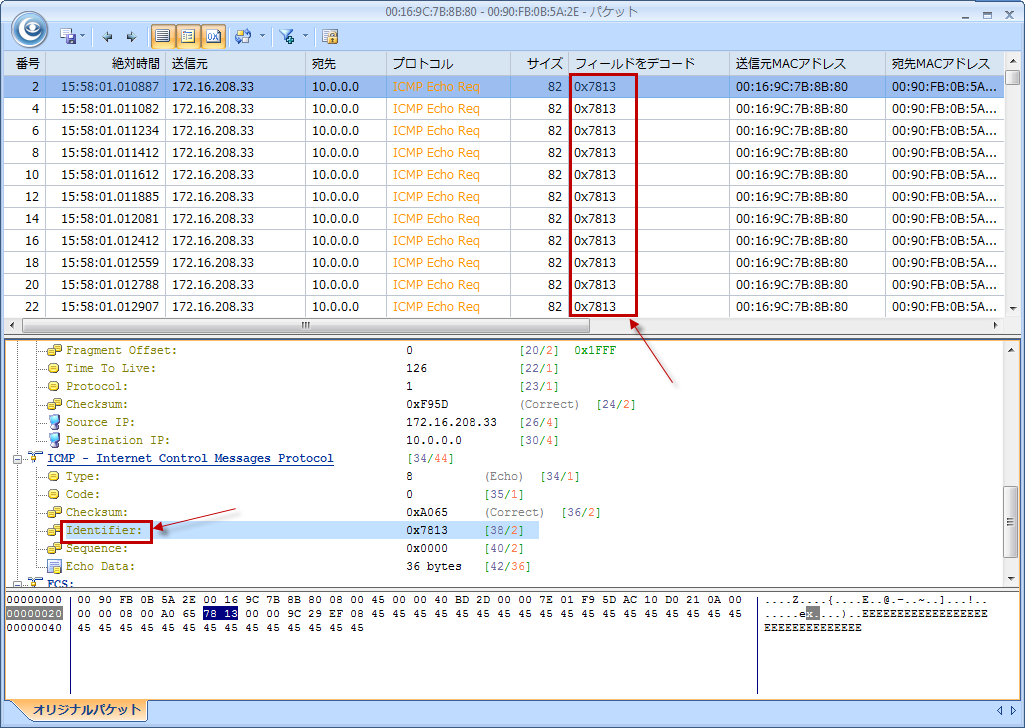Select the Sequence field in decode tree
The height and width of the screenshot is (728, 1025).
coord(96,548)
